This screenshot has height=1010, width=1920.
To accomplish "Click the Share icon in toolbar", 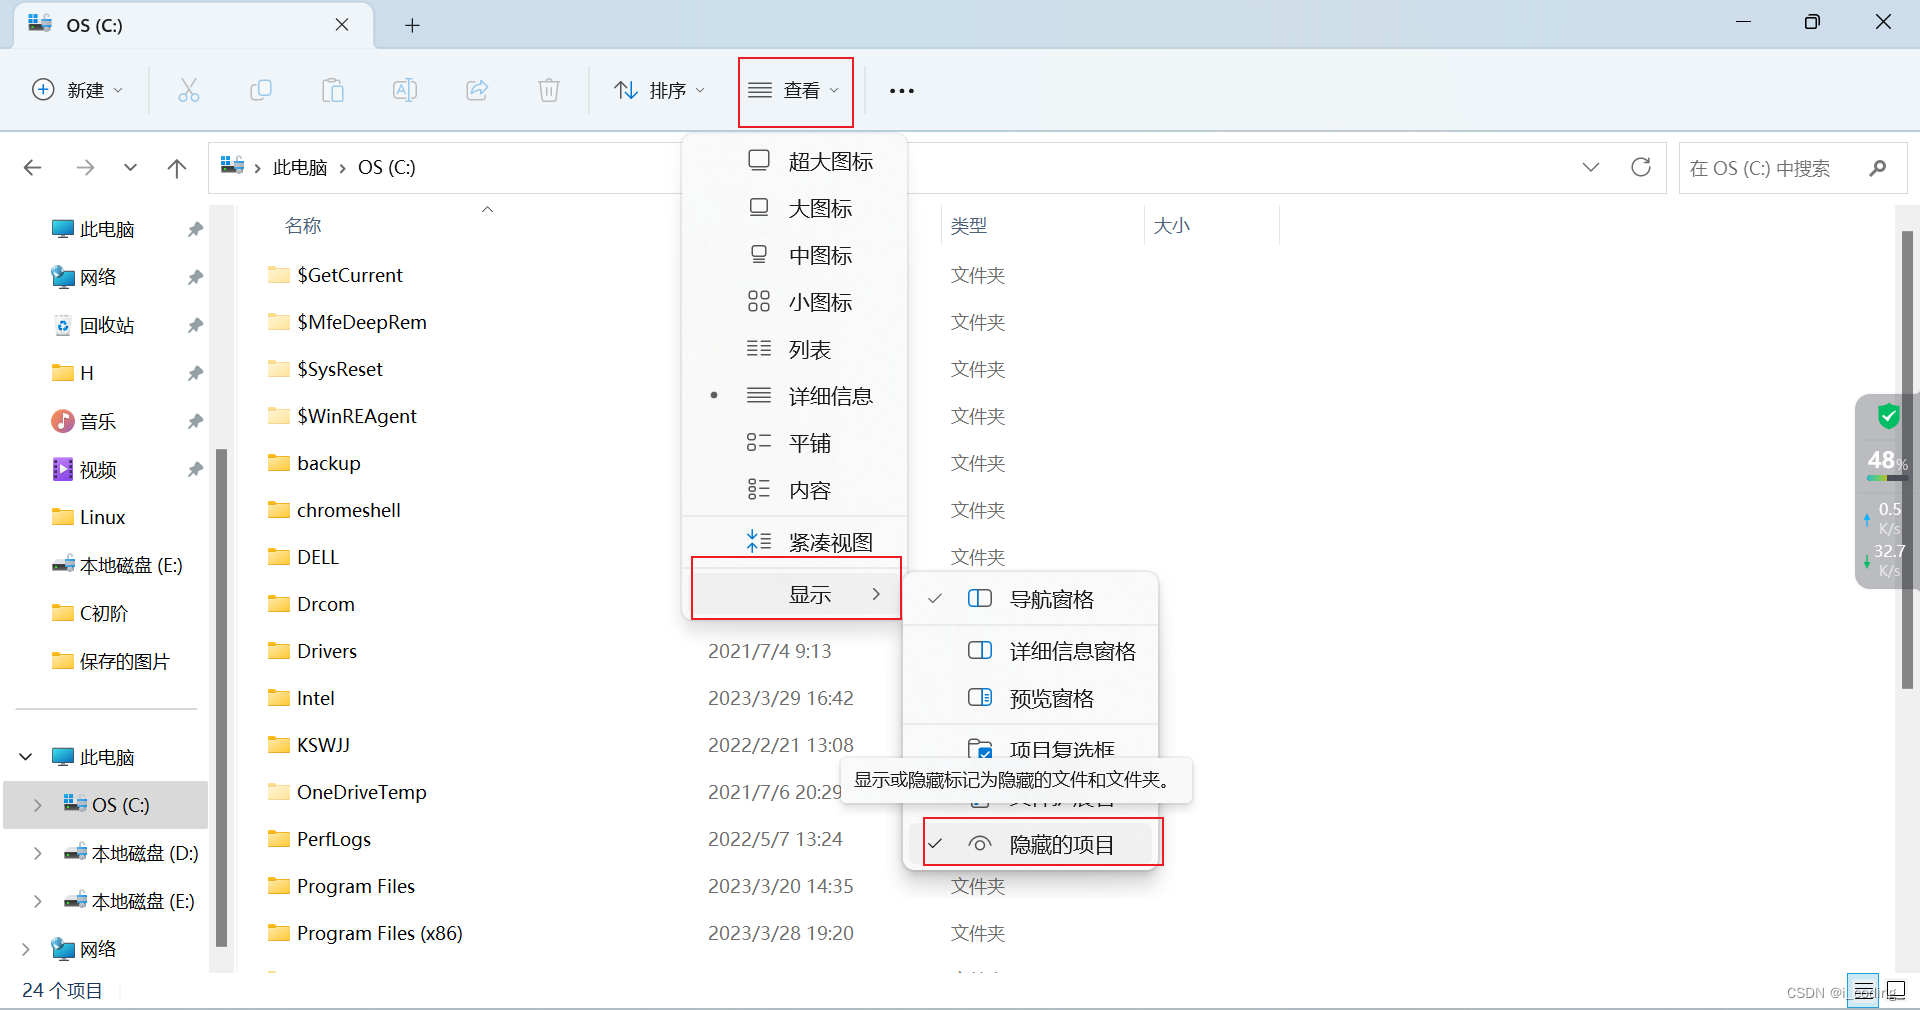I will 477,90.
